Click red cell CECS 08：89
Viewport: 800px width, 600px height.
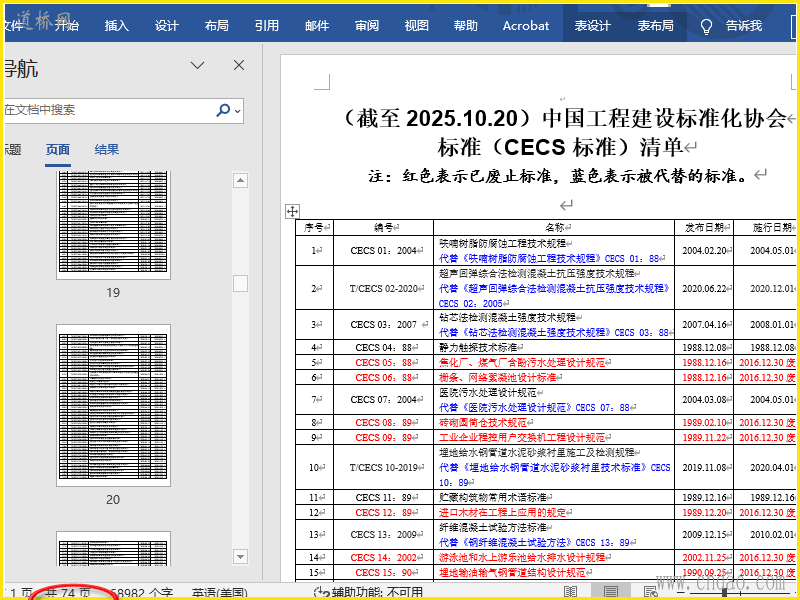coord(384,422)
